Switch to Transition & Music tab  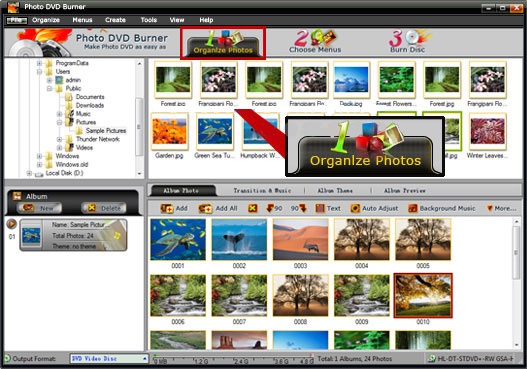tap(262, 191)
